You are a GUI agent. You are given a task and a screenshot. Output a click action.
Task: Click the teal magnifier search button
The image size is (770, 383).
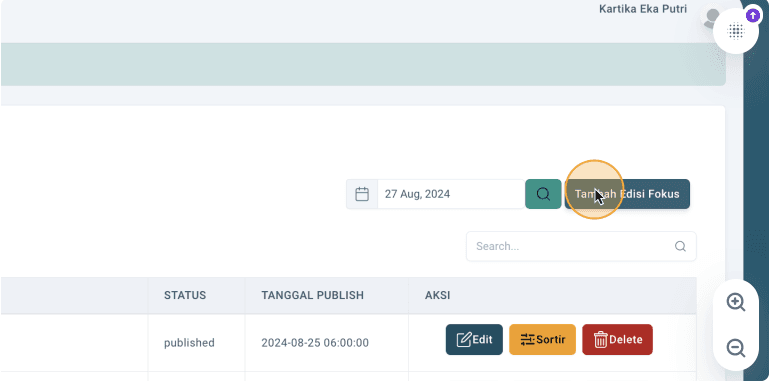[543, 194]
